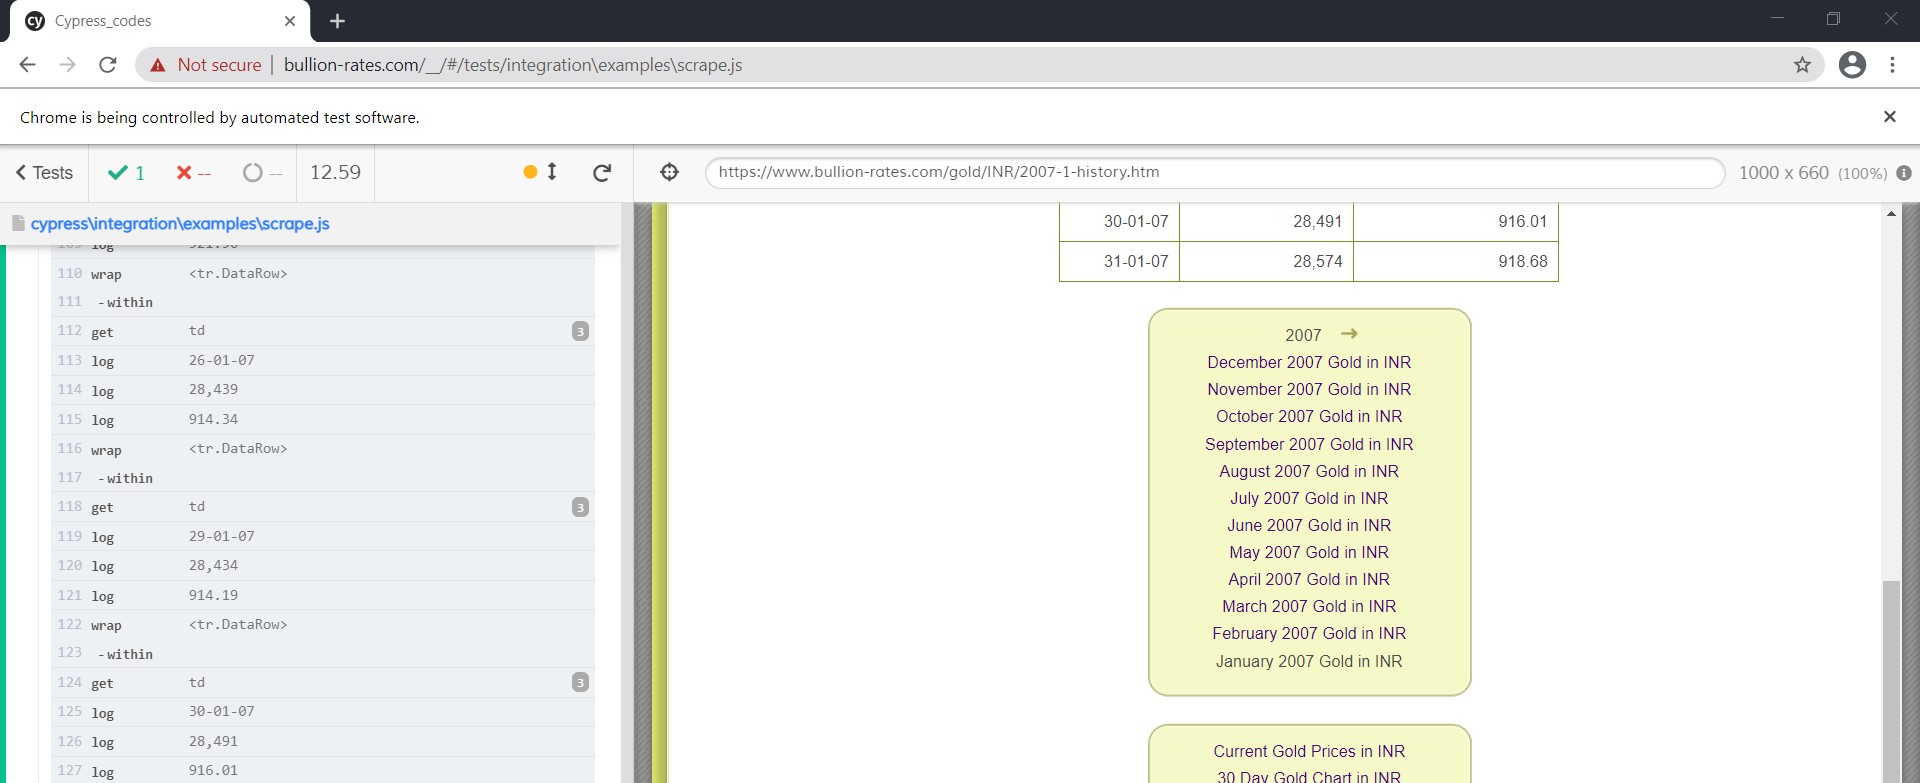Screen dimensions: 1920x783
Task: Click table cell 31-01-07
Action: point(1120,261)
